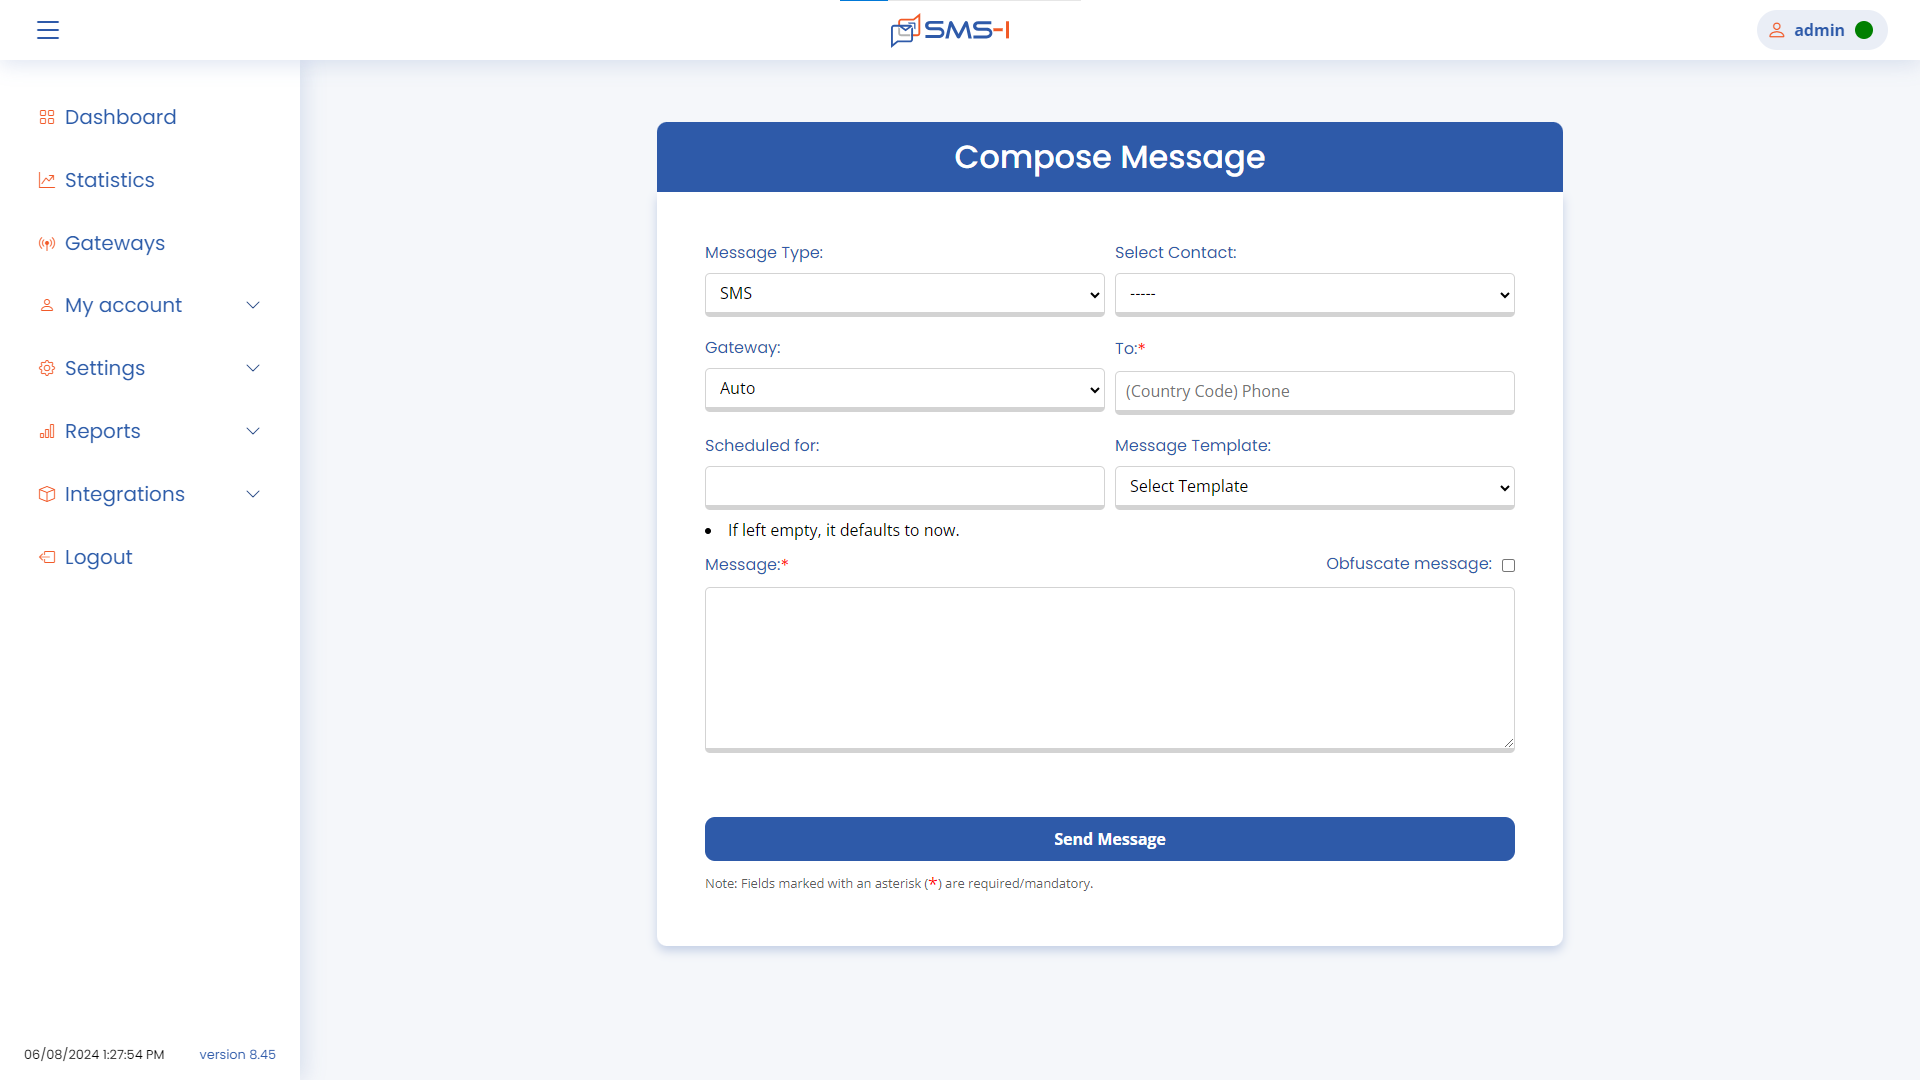
Task: Toggle the hamburger sidebar menu icon
Action: coord(48,30)
